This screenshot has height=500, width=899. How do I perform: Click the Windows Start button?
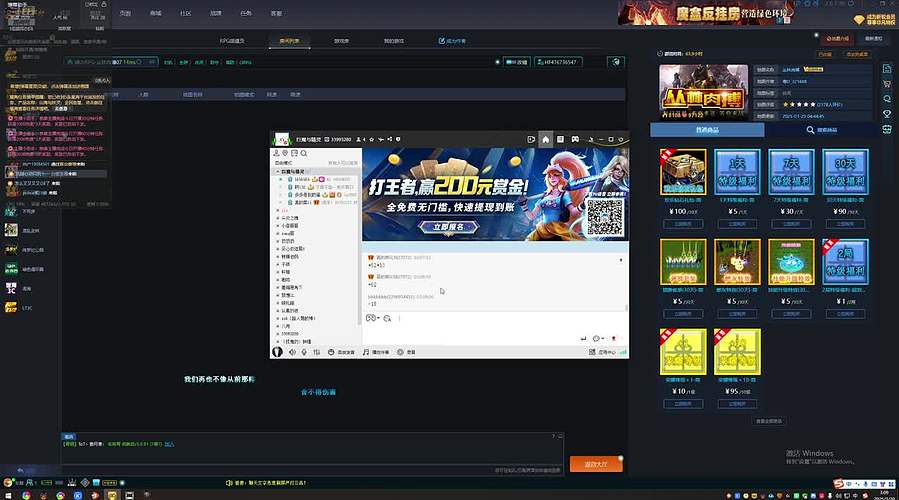tap(8, 495)
